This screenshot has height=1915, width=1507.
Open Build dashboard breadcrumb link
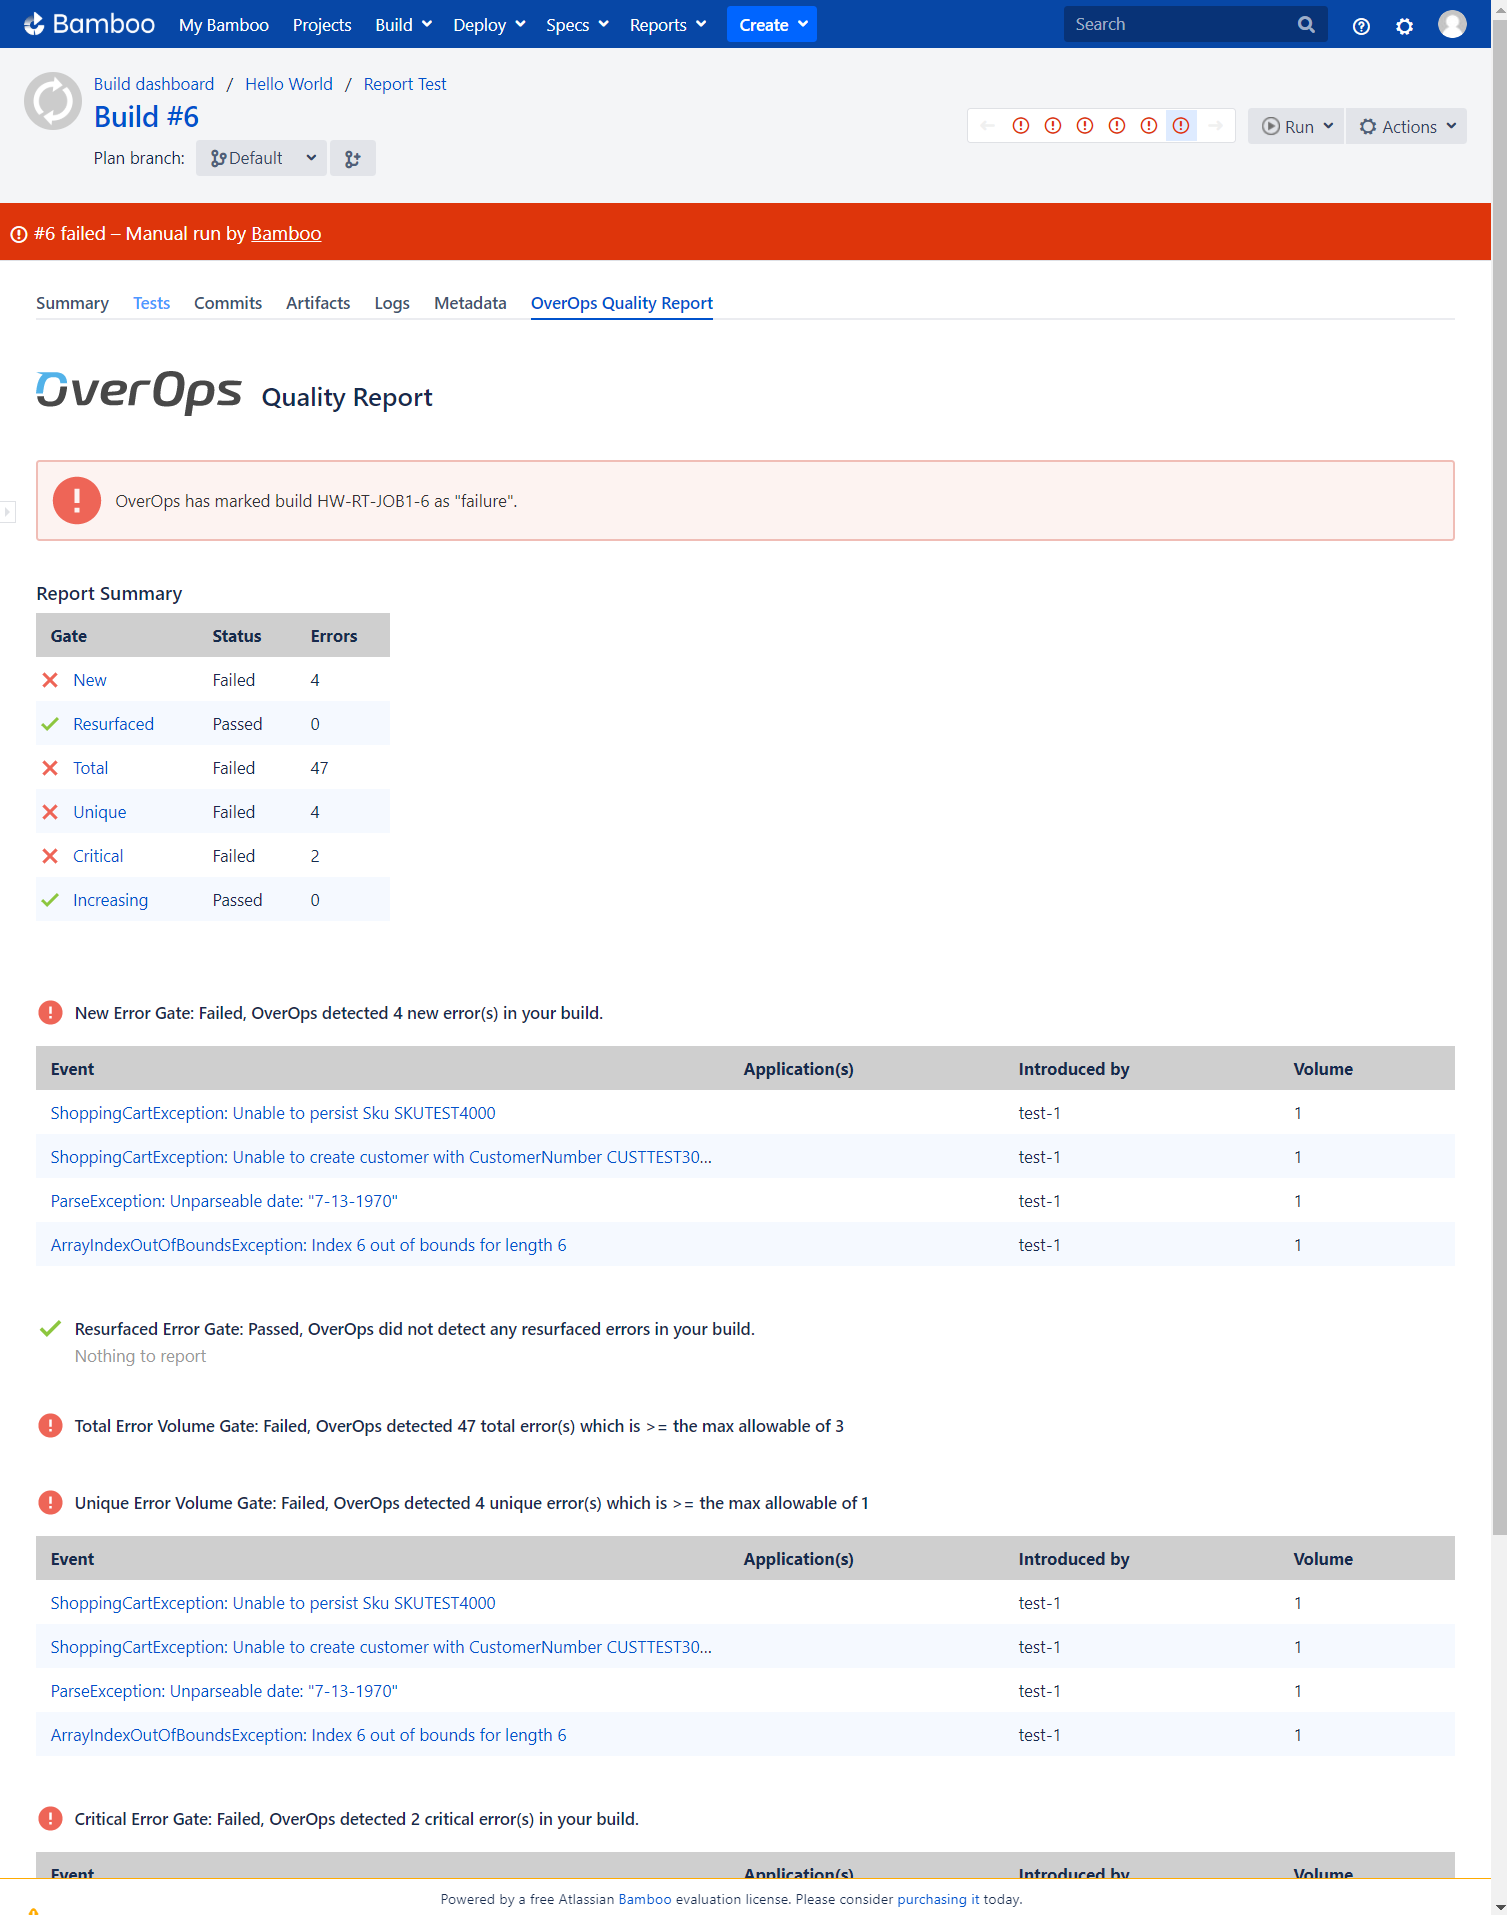[154, 84]
